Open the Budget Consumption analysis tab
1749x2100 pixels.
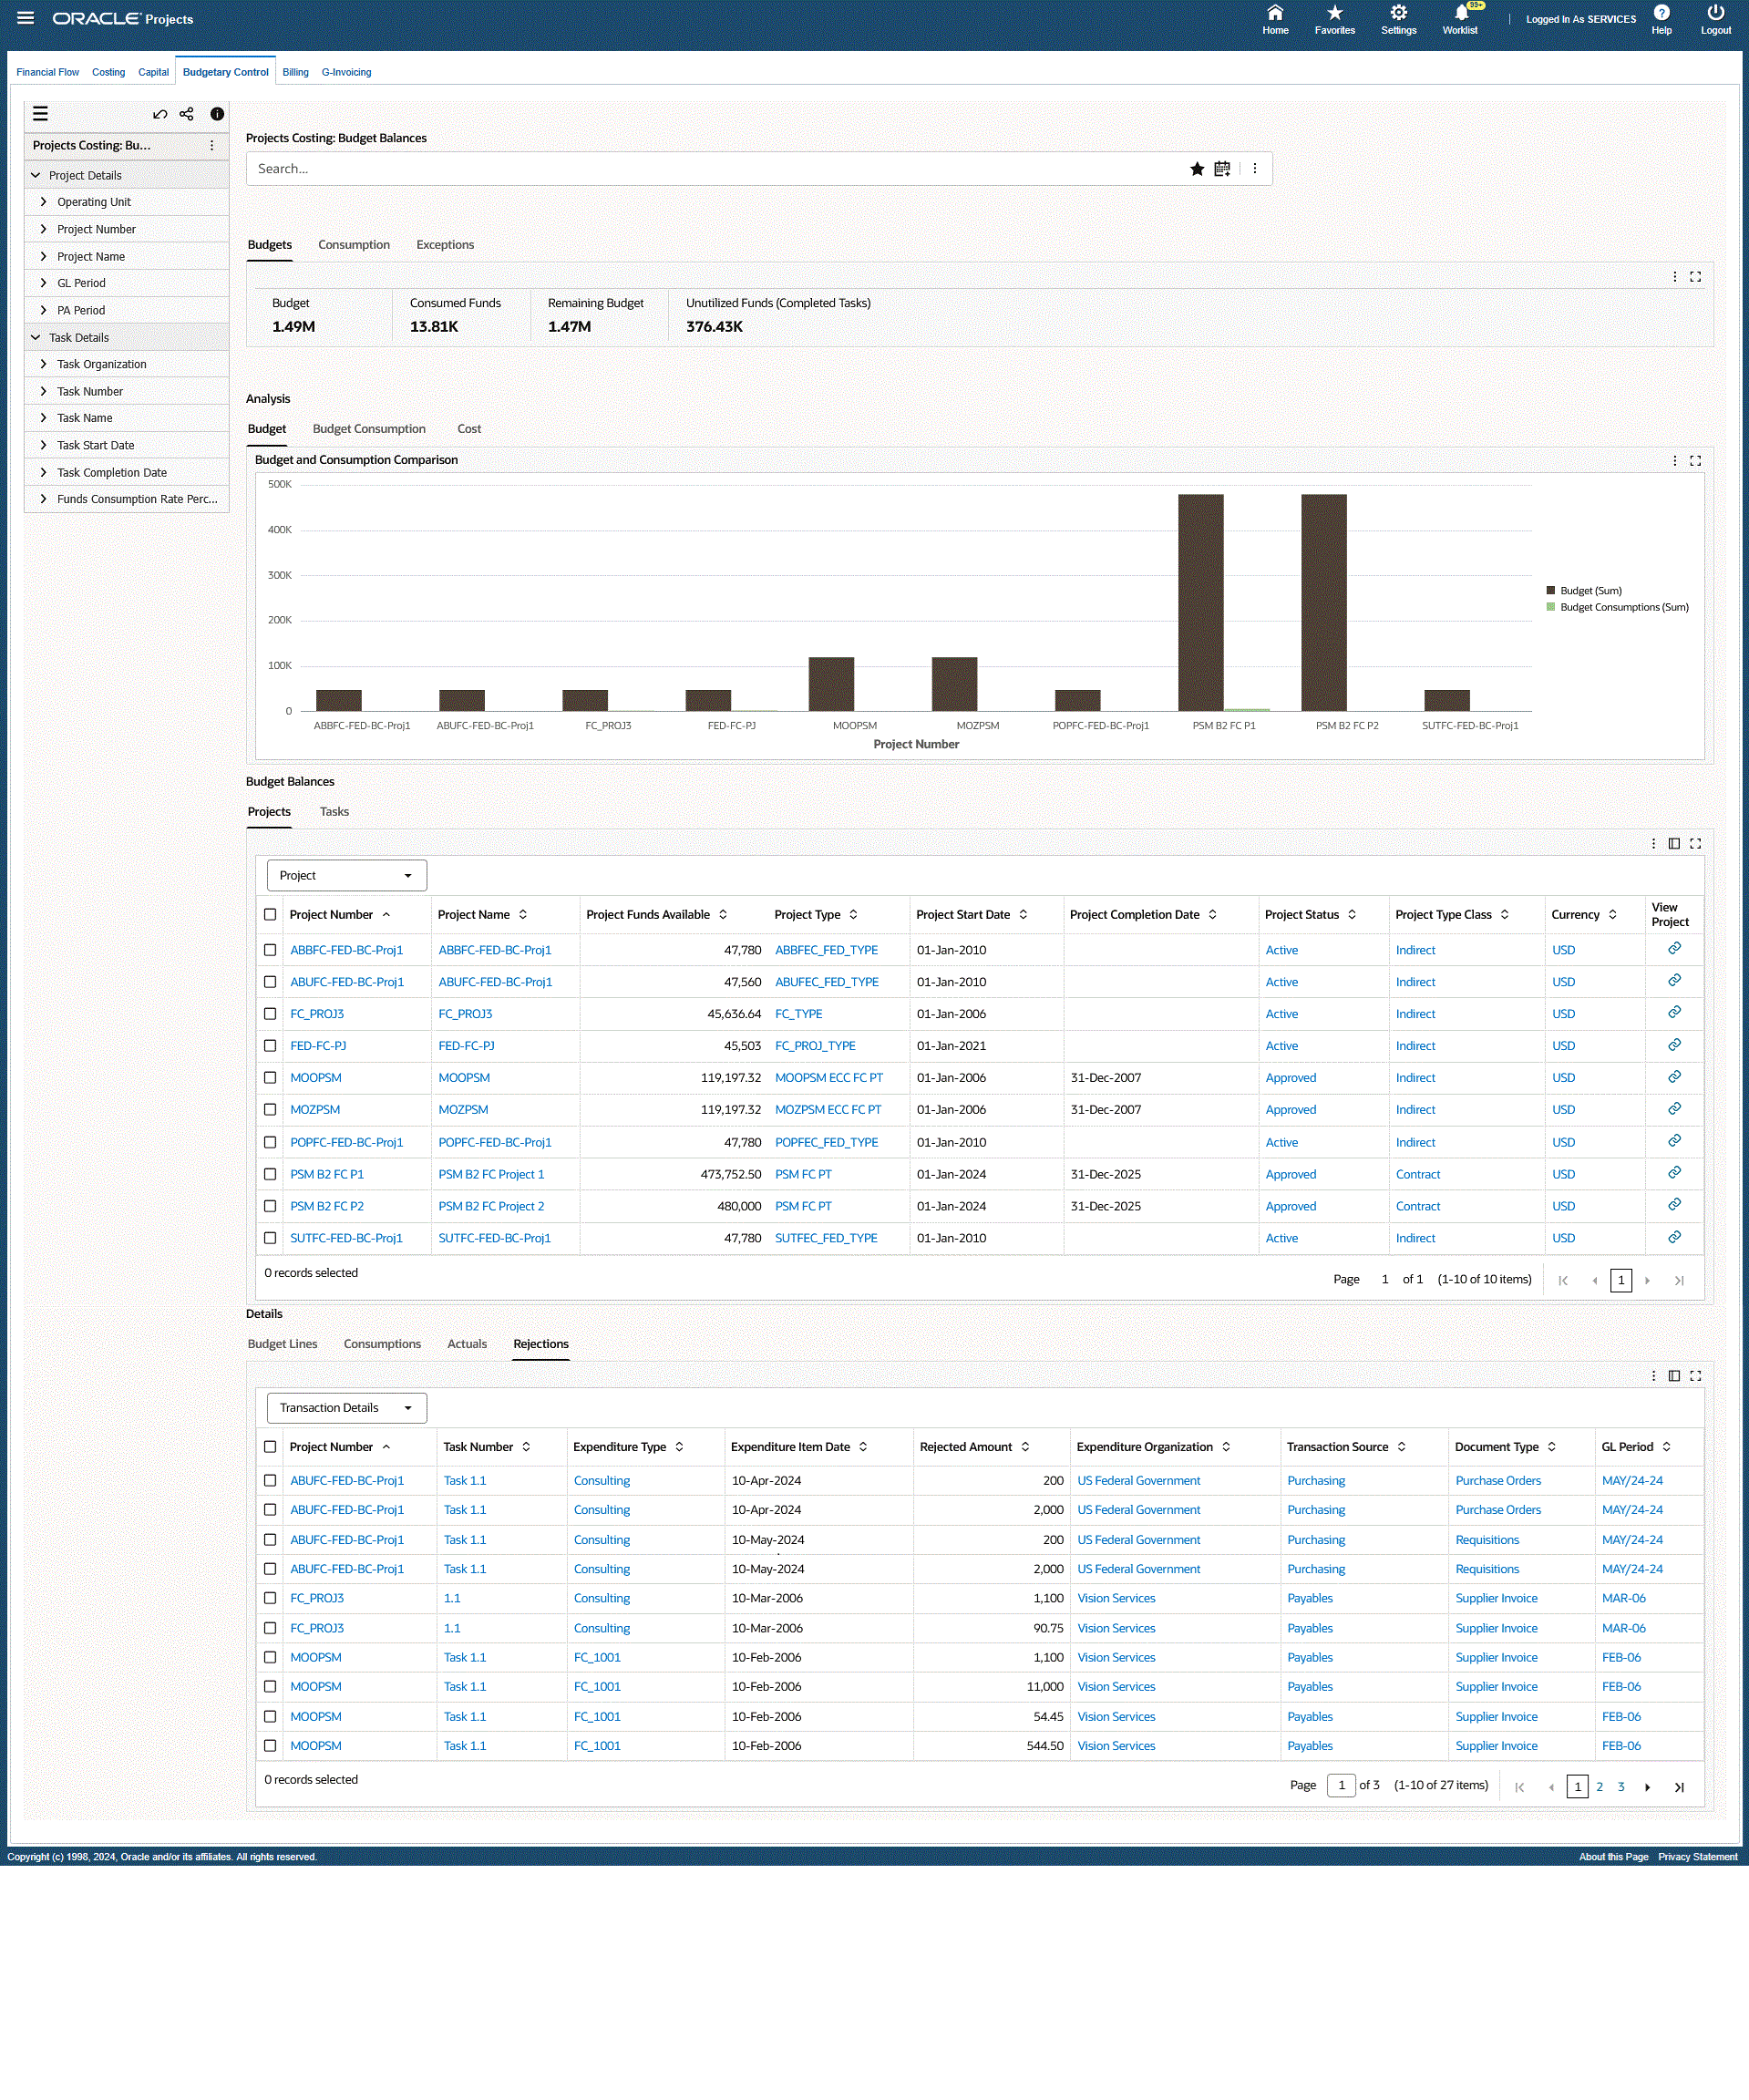[369, 429]
